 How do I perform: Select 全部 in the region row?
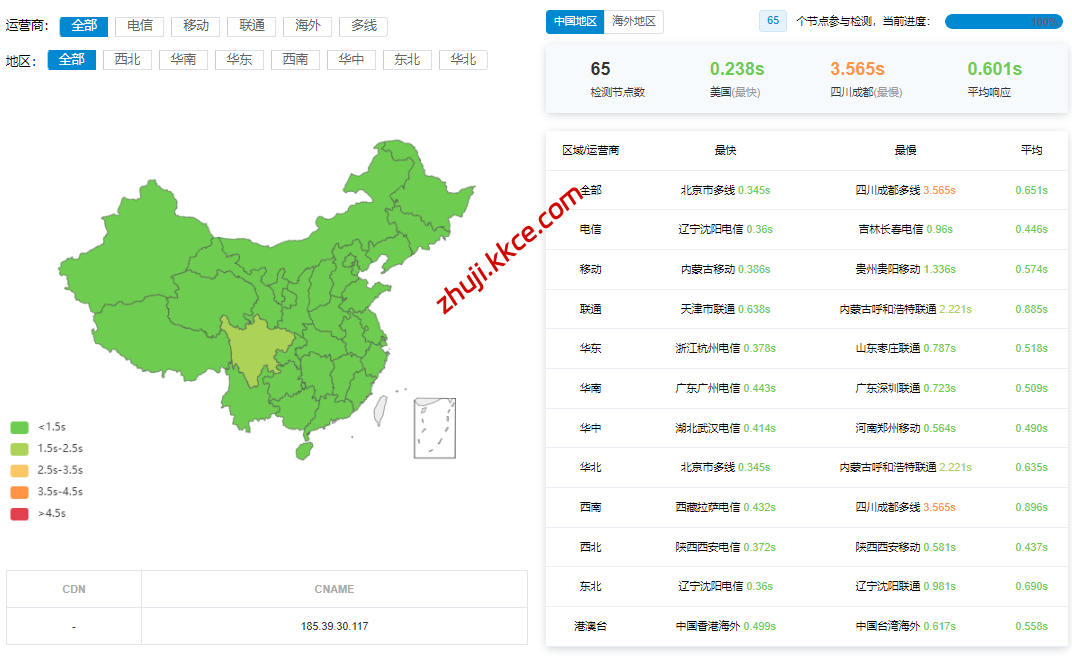[72, 60]
